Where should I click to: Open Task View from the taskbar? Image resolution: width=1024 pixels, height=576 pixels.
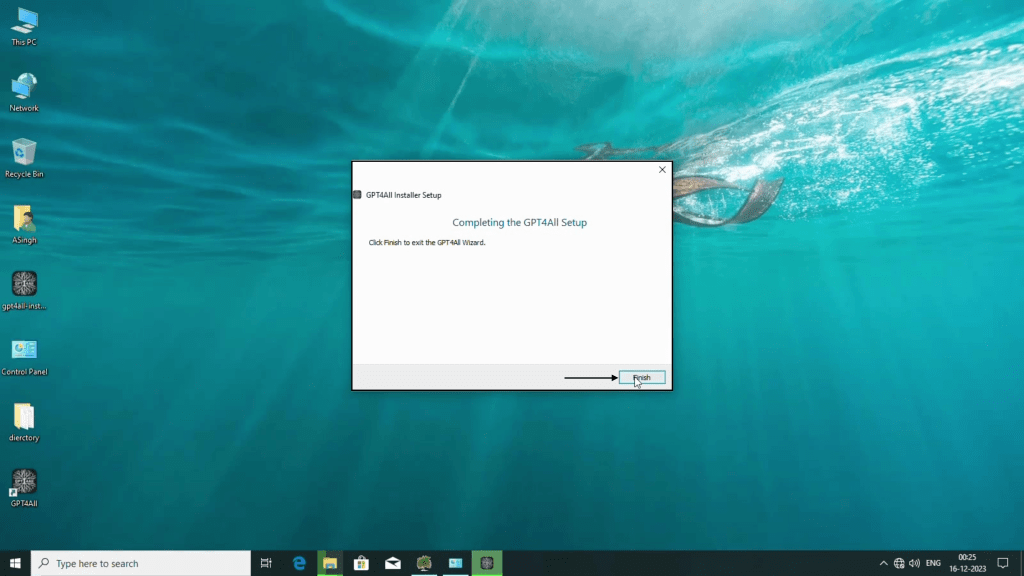click(266, 563)
